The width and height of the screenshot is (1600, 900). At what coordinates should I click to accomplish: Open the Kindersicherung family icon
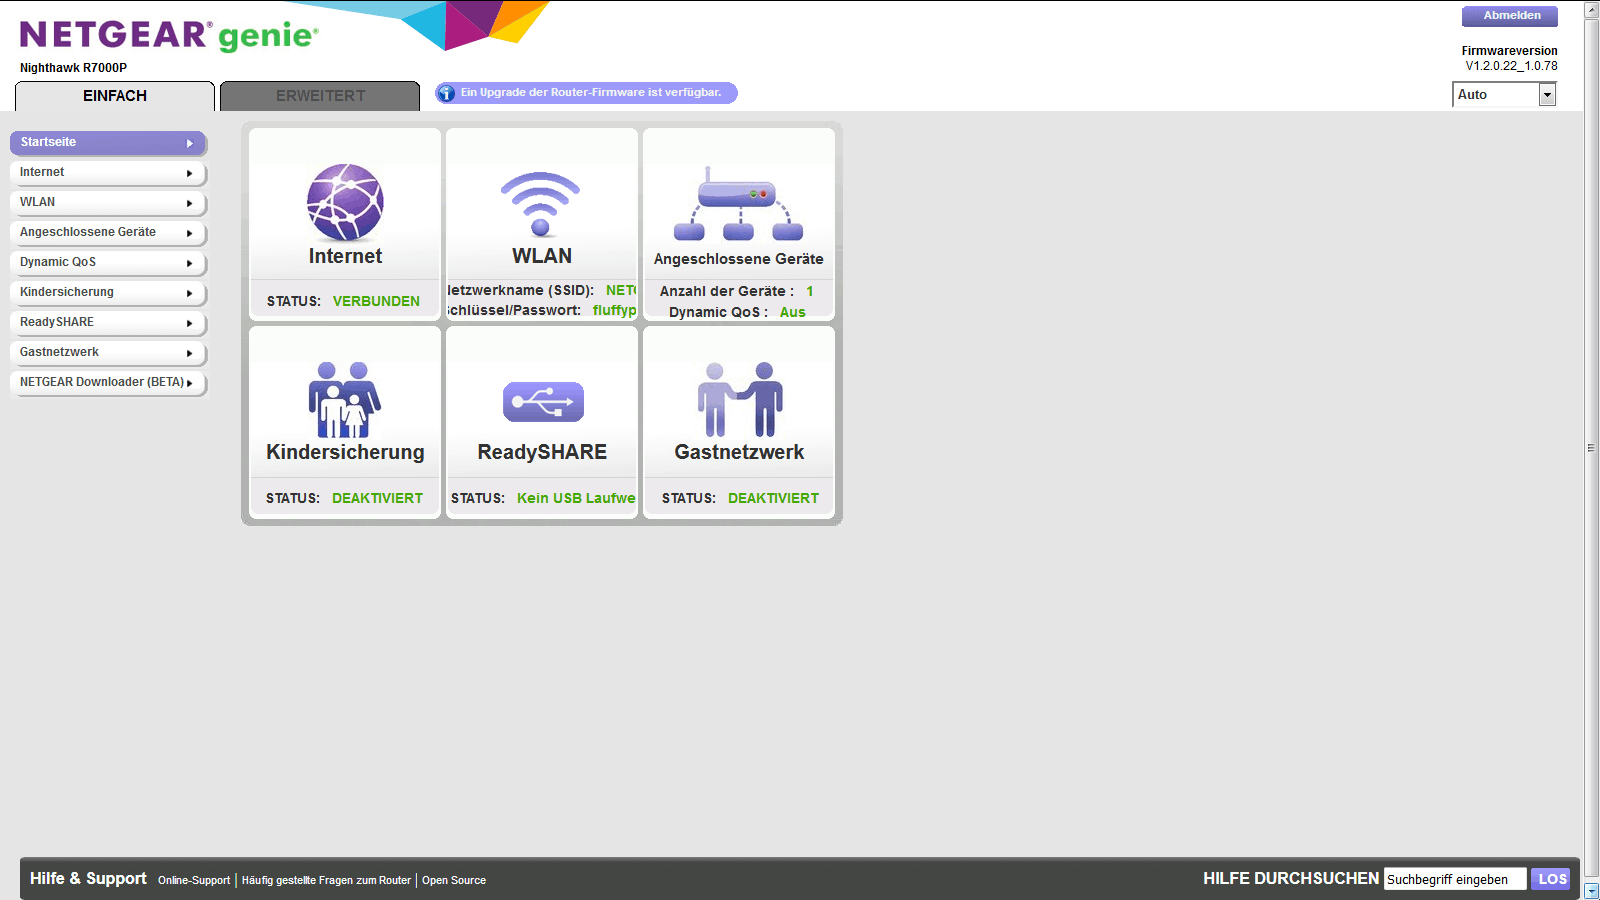tap(345, 399)
